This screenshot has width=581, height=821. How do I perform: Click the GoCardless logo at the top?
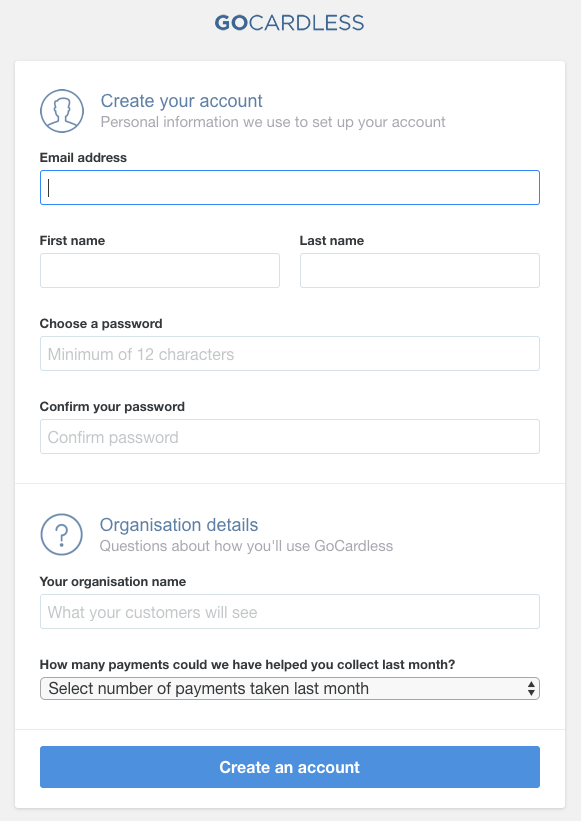coord(289,23)
